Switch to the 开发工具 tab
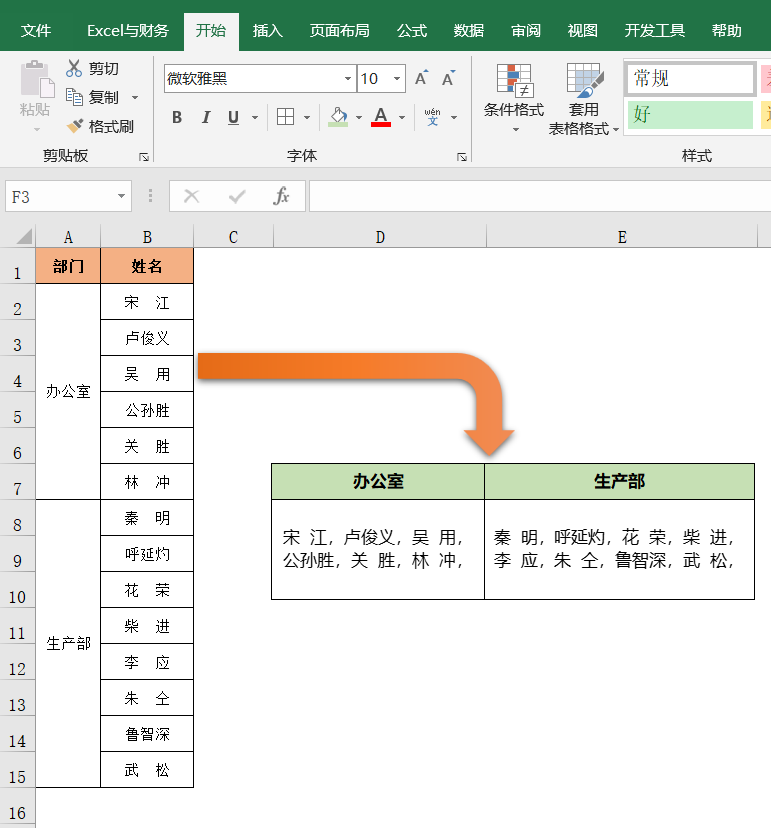The height and width of the screenshot is (828, 771). [x=655, y=31]
